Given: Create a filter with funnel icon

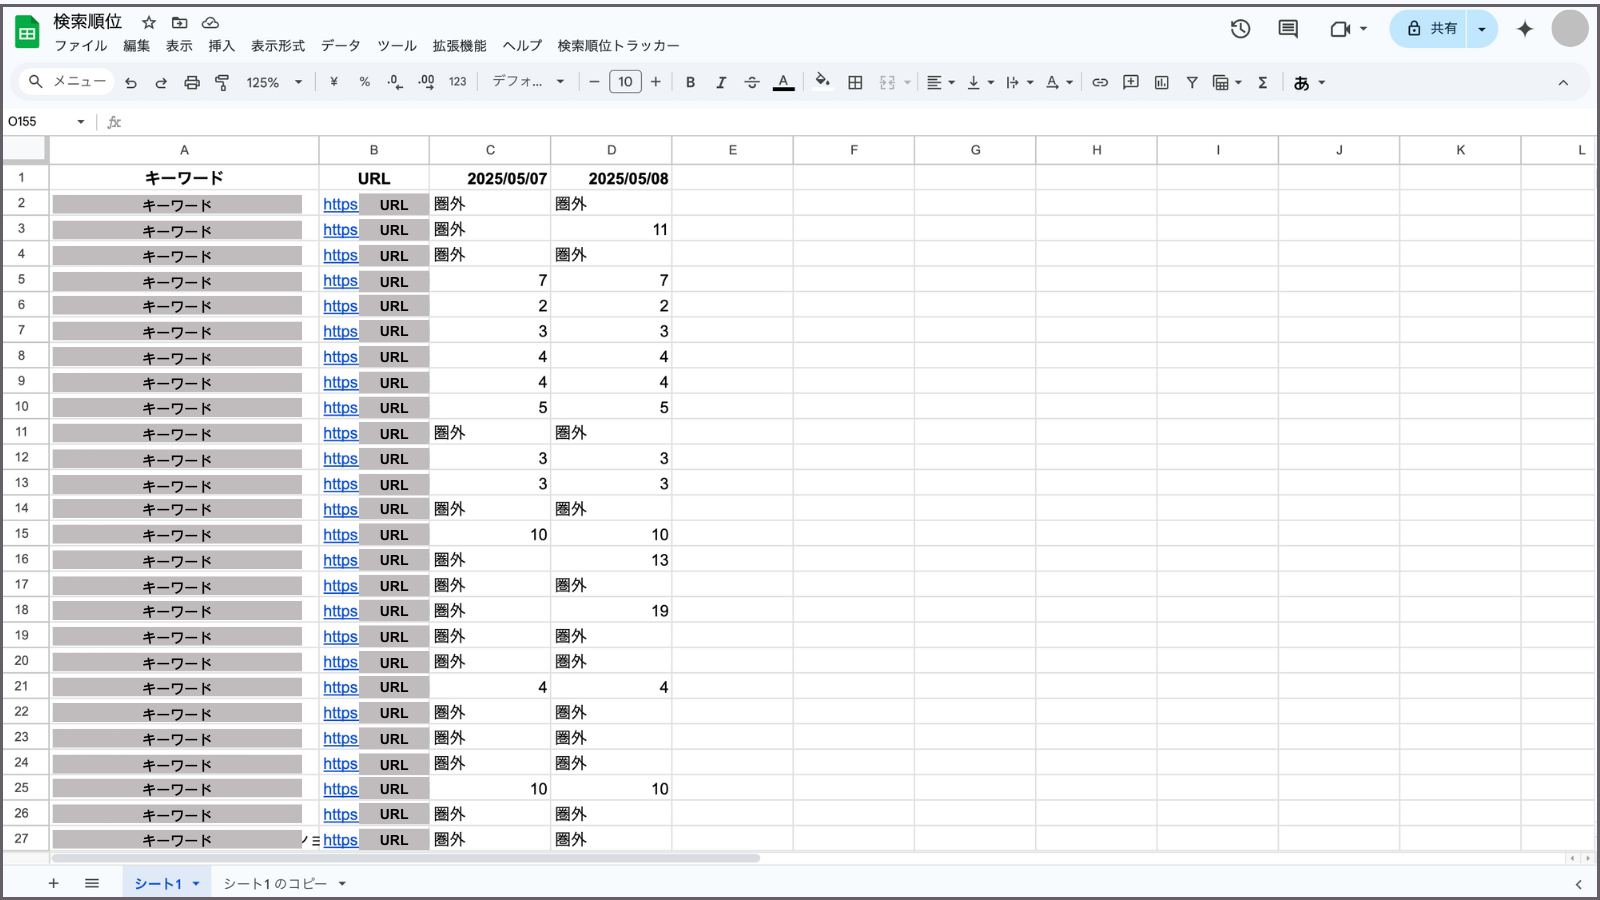Looking at the screenshot, I should (x=1192, y=82).
